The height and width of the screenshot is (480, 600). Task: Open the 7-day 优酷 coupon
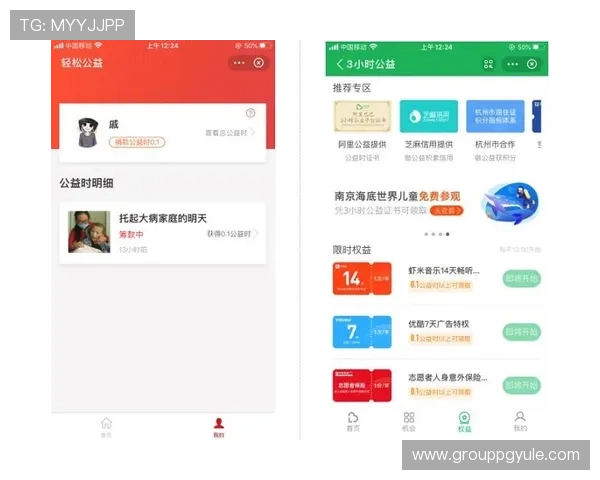[362, 332]
